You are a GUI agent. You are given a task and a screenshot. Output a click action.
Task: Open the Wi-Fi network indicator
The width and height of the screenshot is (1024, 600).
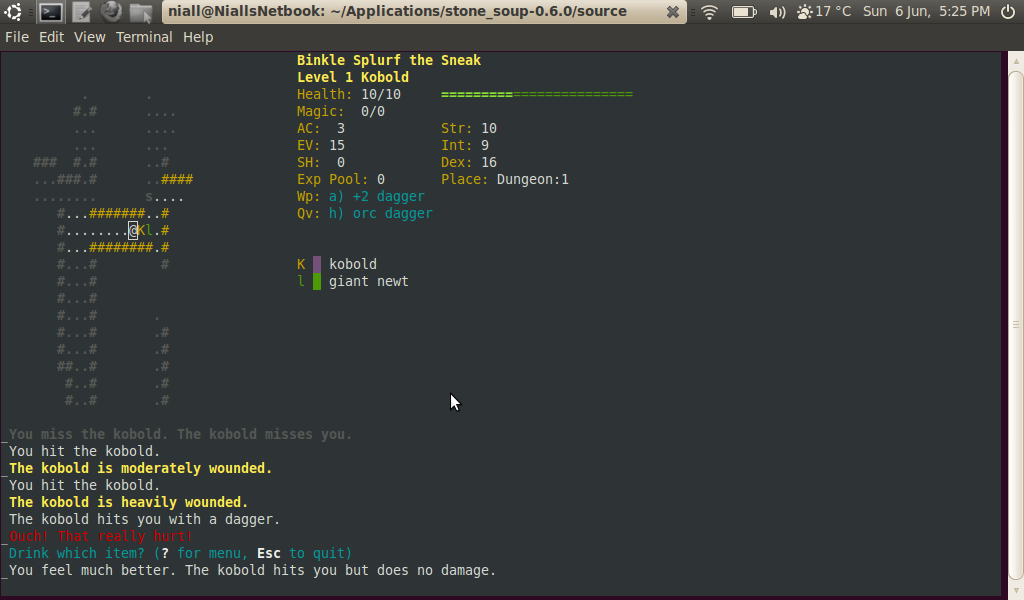[x=709, y=12]
